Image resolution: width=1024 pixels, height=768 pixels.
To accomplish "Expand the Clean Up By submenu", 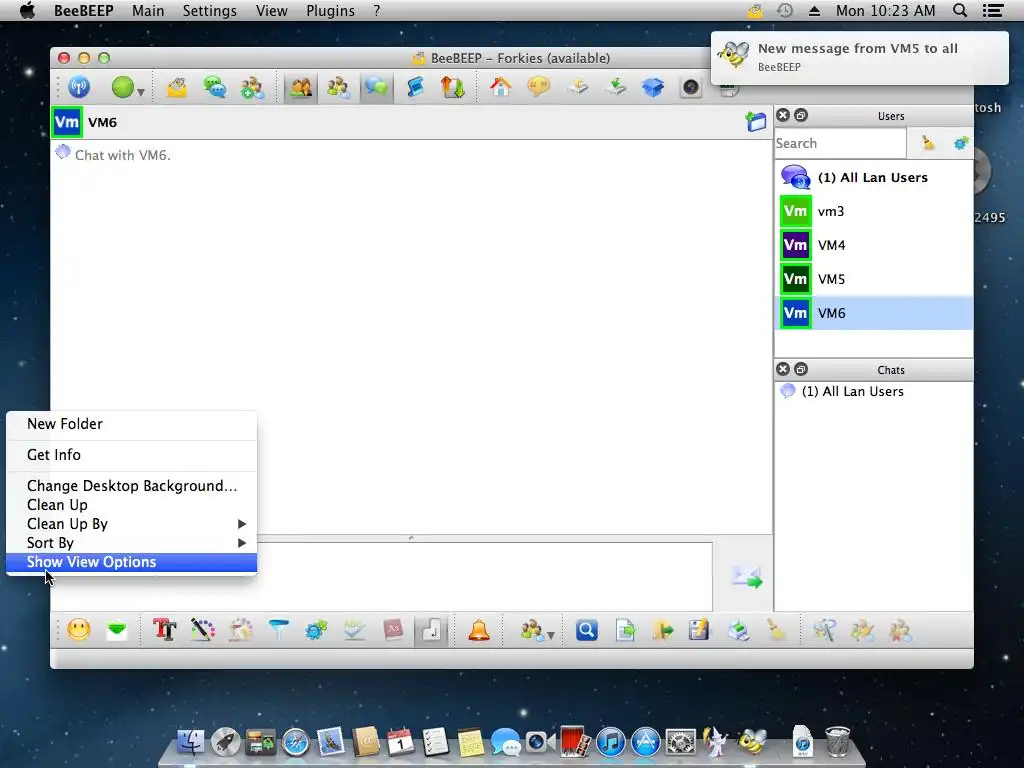I will [131, 524].
